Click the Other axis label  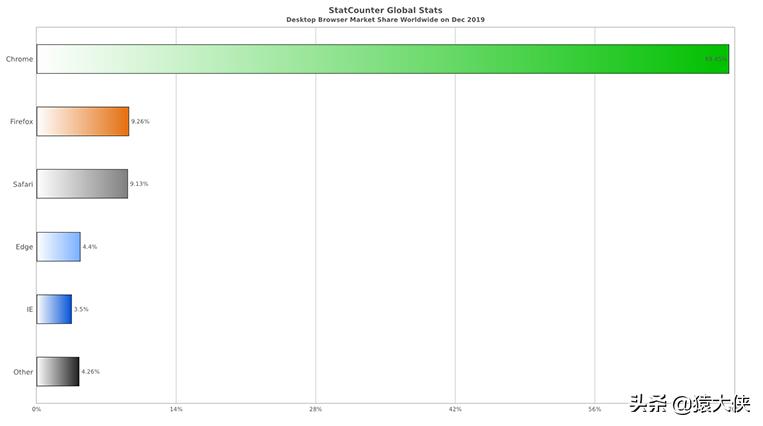23,372
